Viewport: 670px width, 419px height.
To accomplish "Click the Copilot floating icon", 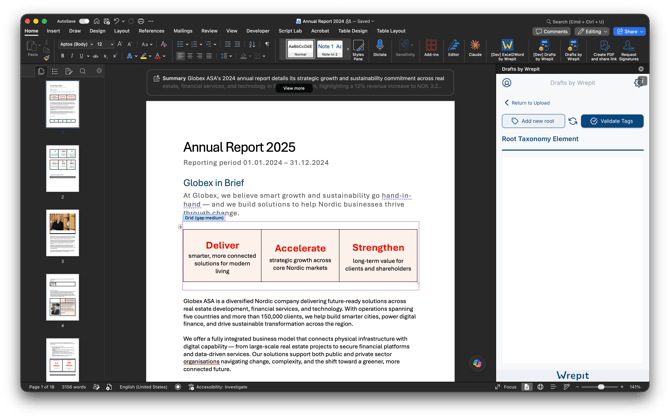I will (477, 363).
